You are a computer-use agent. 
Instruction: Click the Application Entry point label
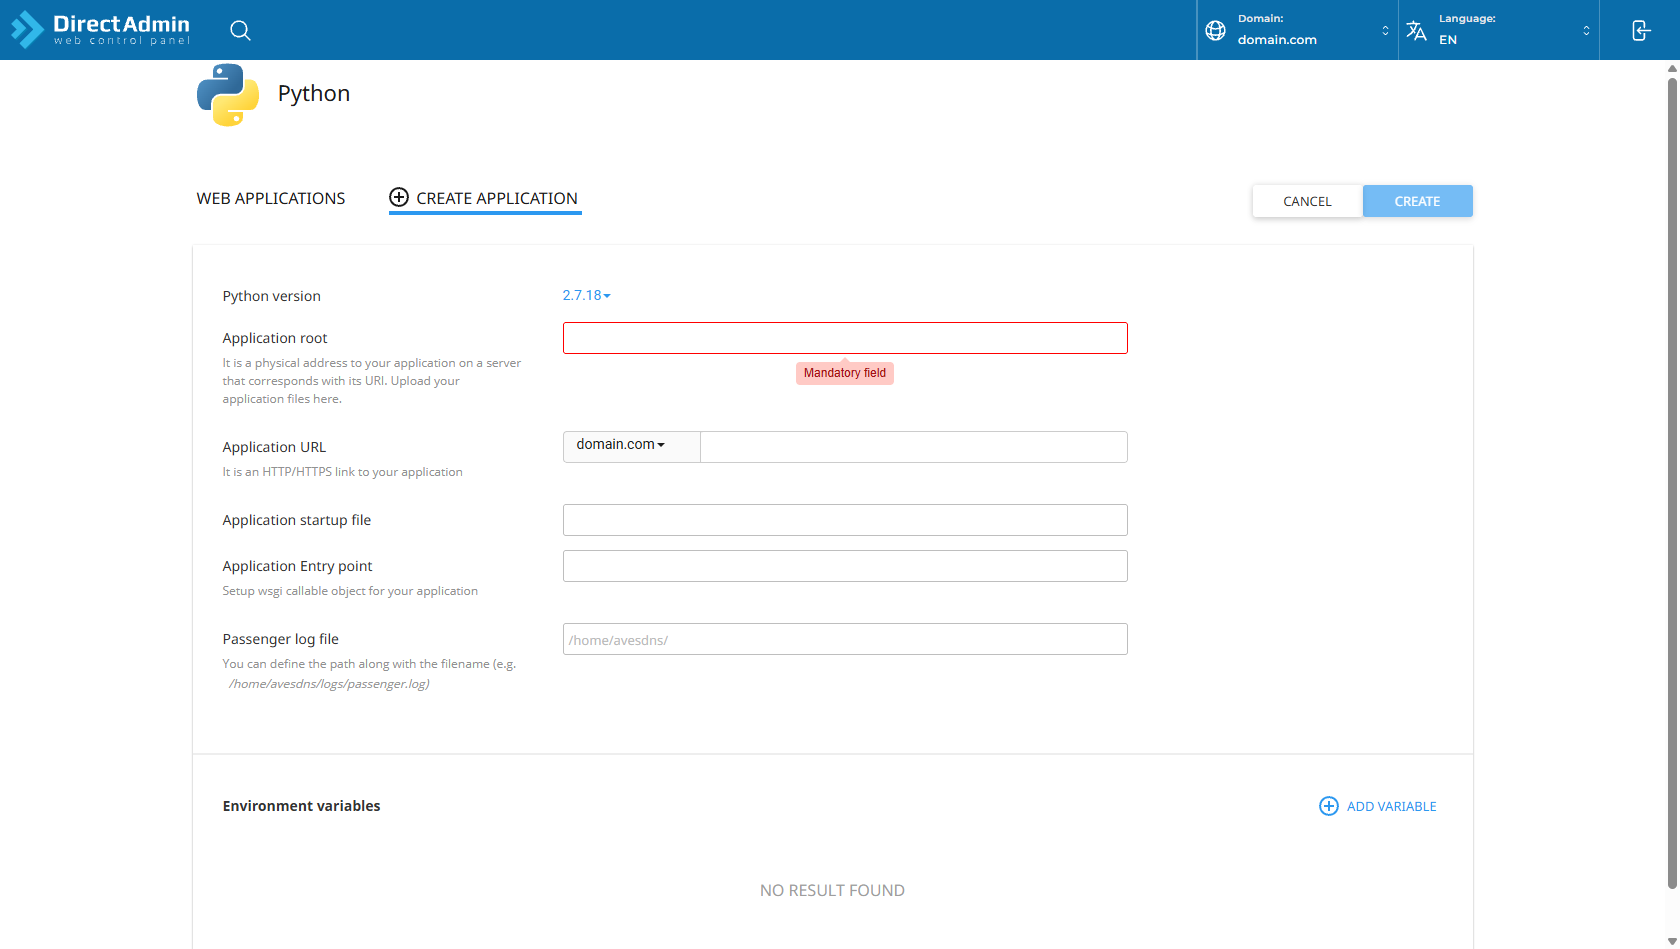tap(297, 566)
